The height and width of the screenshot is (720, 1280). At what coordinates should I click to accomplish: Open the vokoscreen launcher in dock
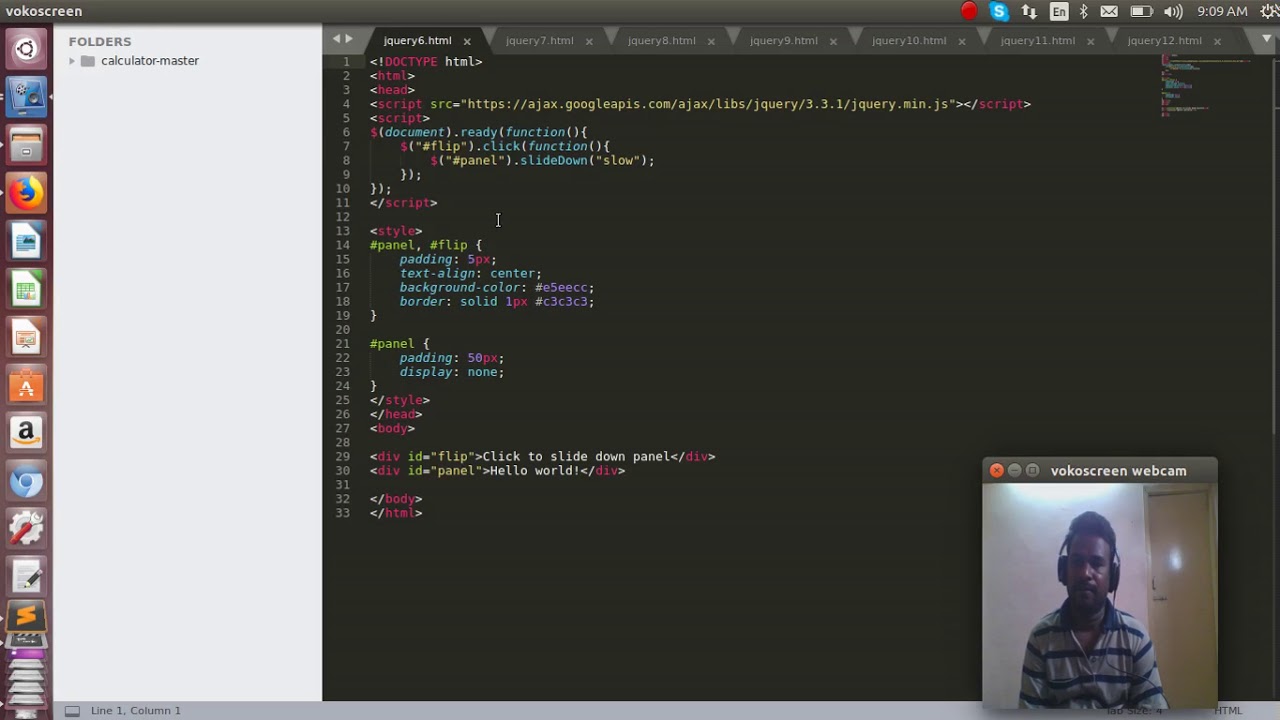pyautogui.click(x=26, y=97)
